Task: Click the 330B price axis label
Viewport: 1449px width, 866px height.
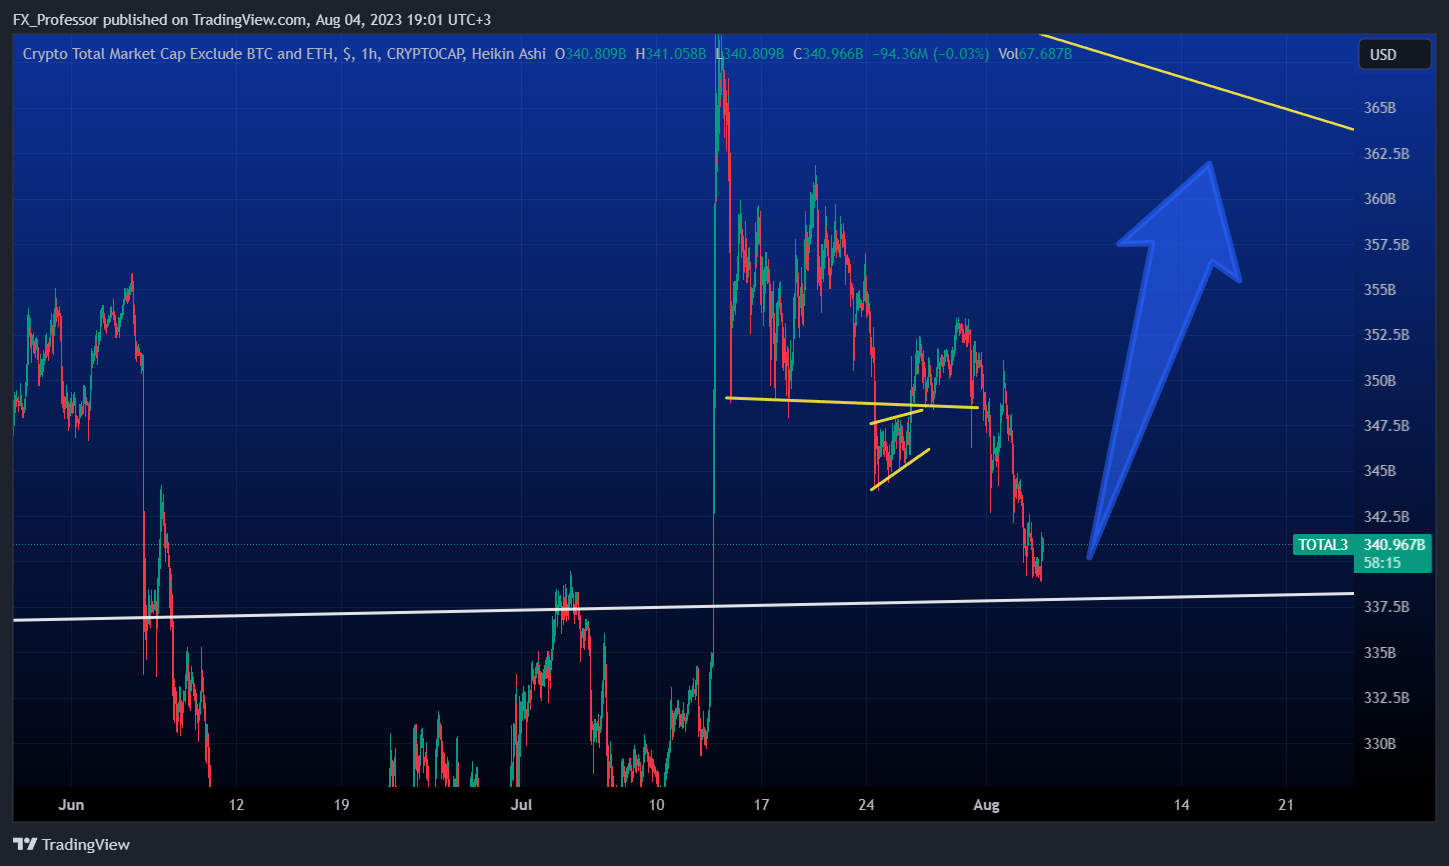Action: (x=1381, y=744)
